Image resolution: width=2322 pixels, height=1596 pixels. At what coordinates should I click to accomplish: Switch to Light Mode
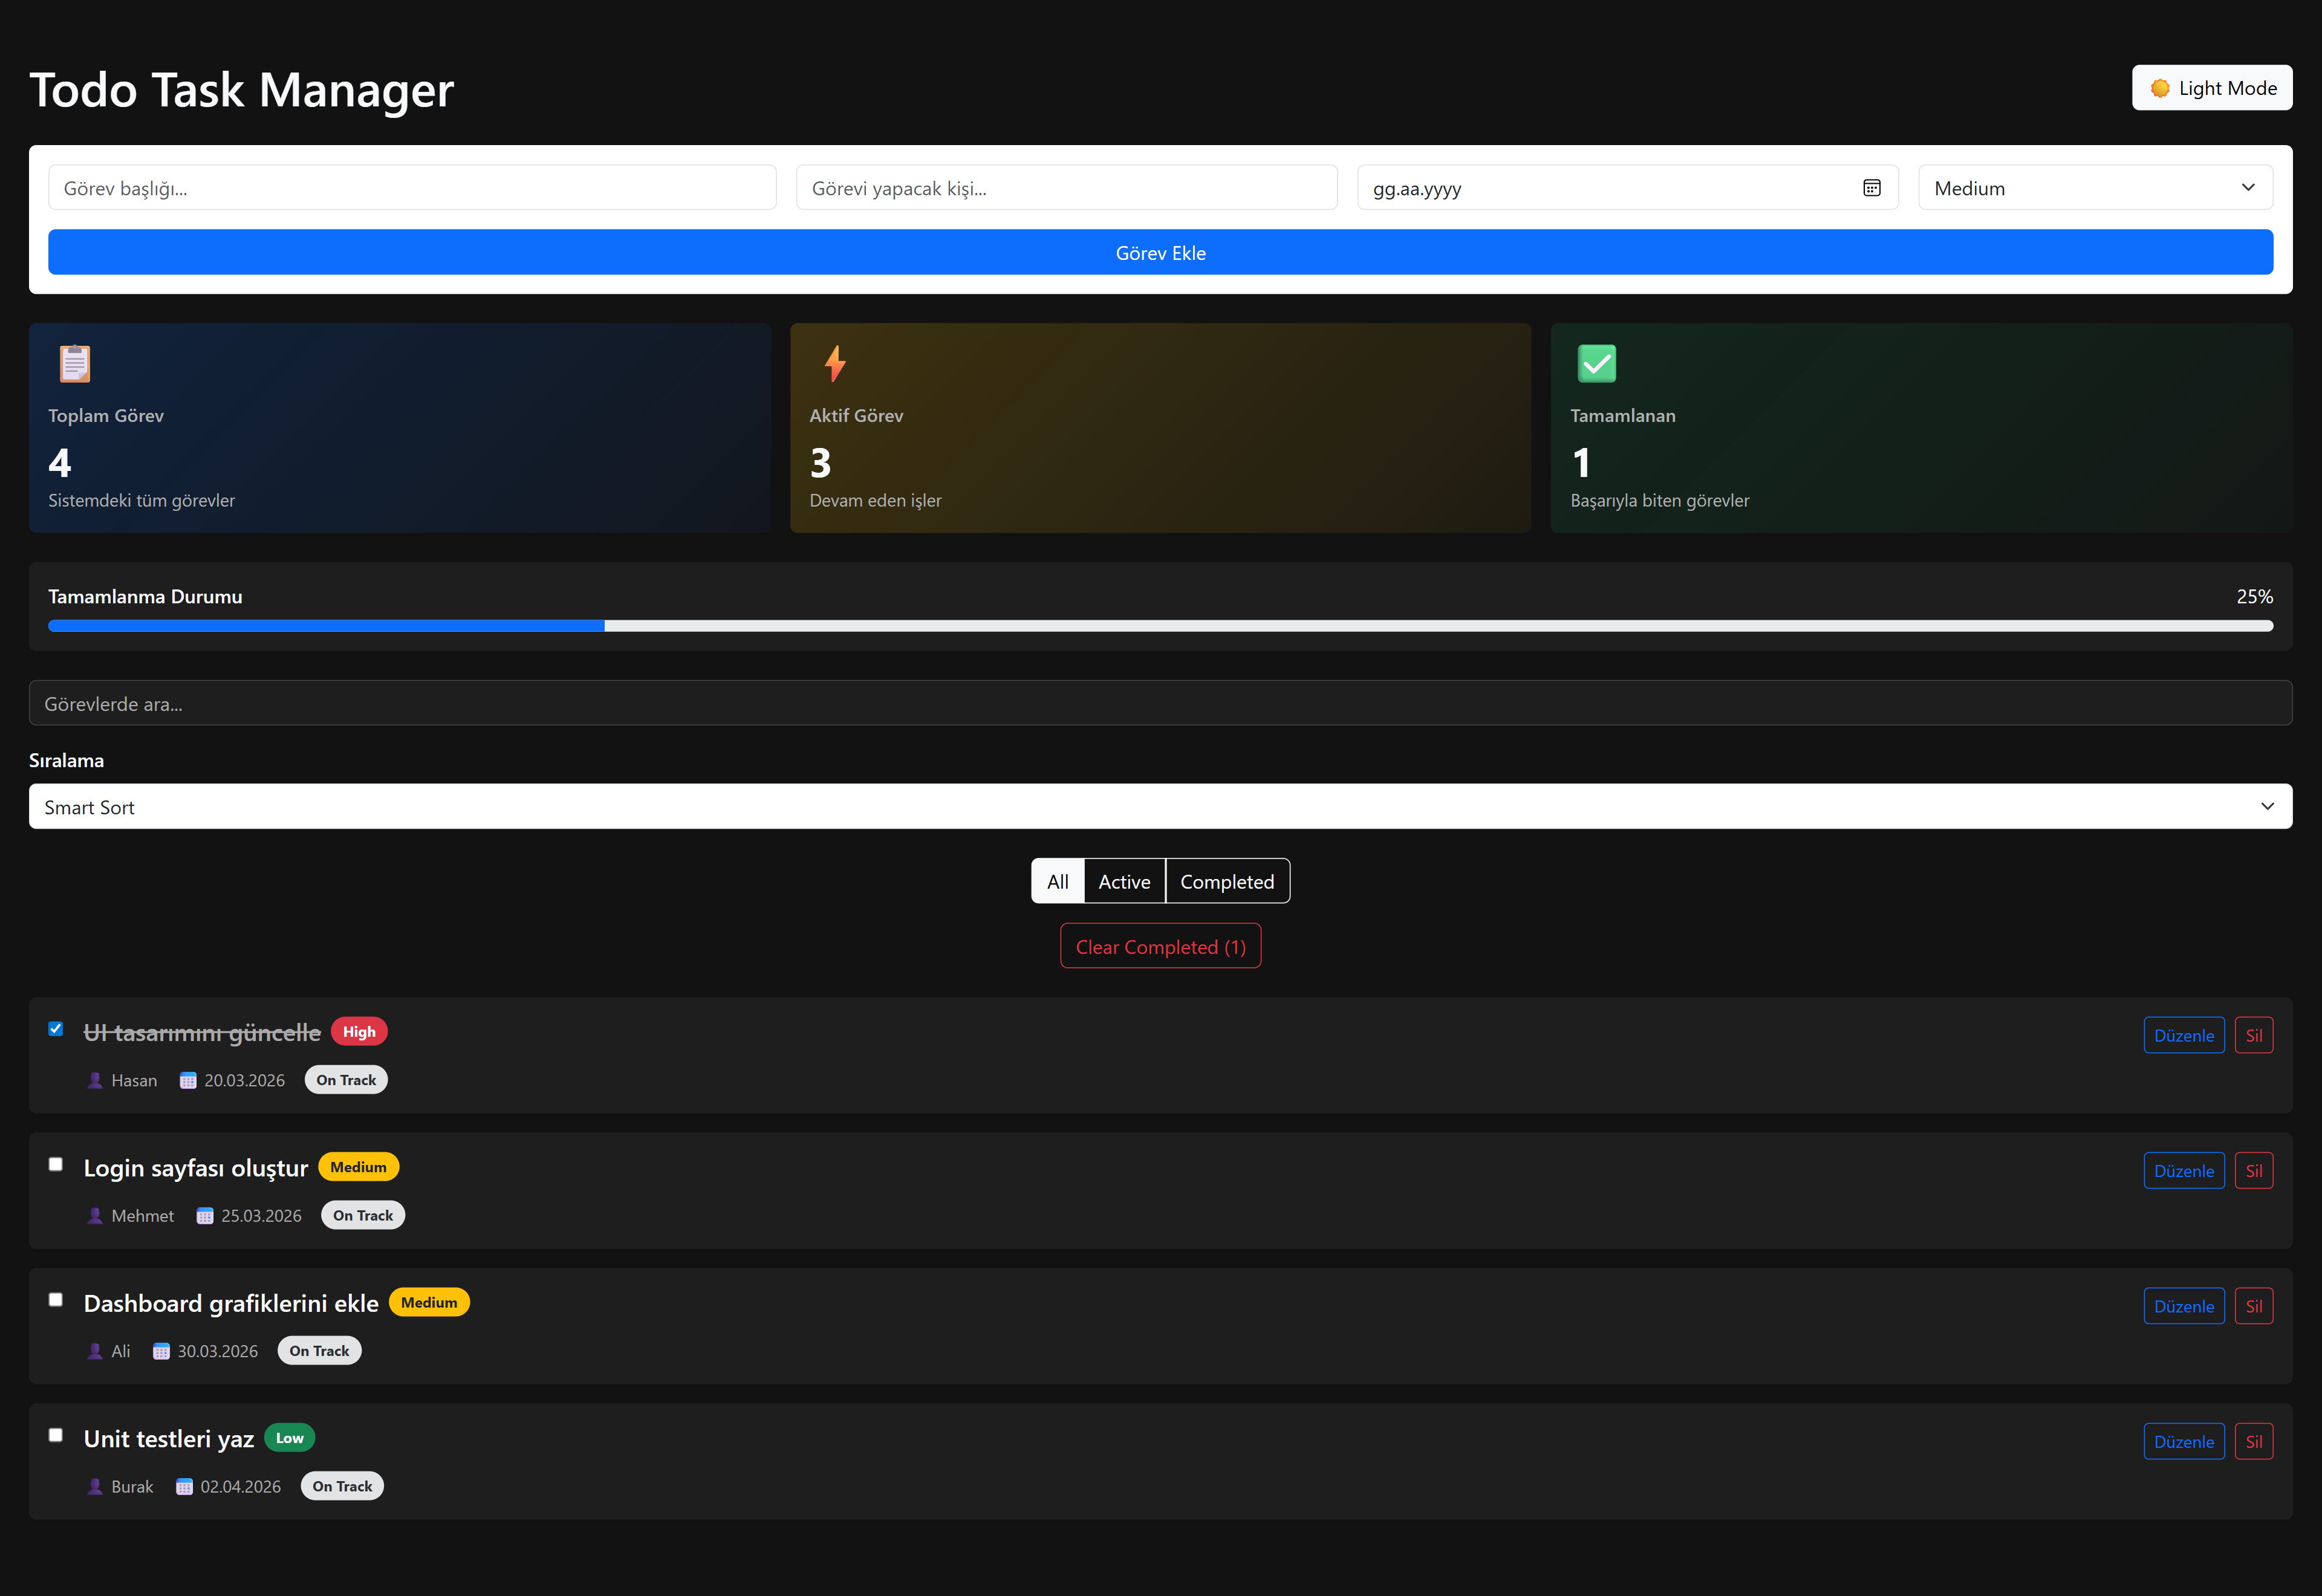(x=2212, y=88)
